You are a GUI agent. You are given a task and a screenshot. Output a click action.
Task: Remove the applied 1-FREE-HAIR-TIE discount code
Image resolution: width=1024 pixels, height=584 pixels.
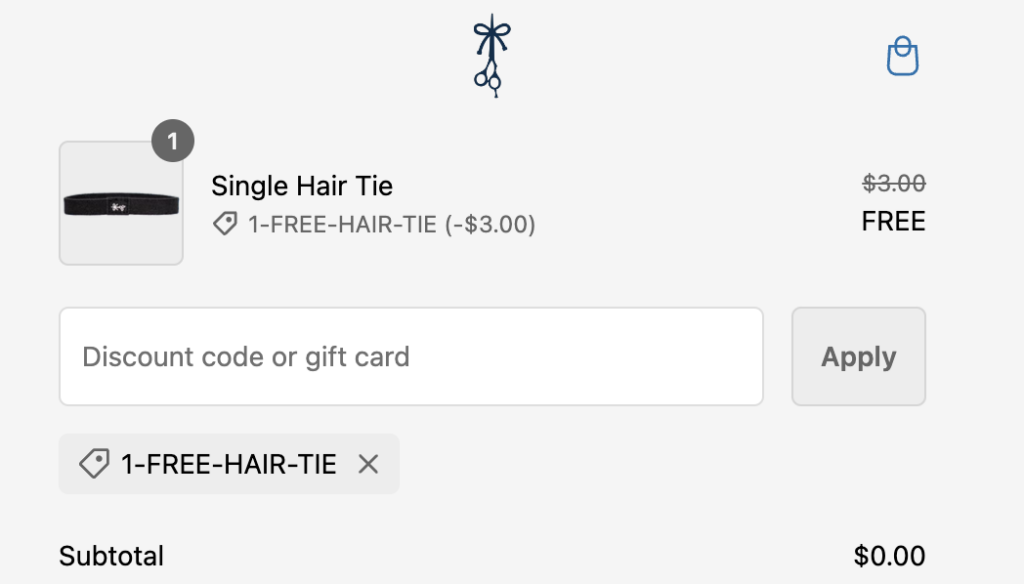click(369, 464)
